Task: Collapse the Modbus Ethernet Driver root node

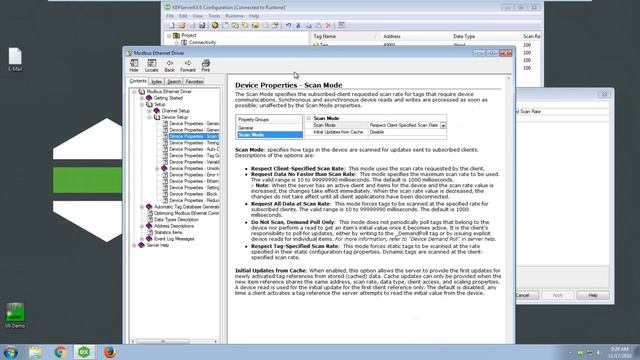Action: 134,92
